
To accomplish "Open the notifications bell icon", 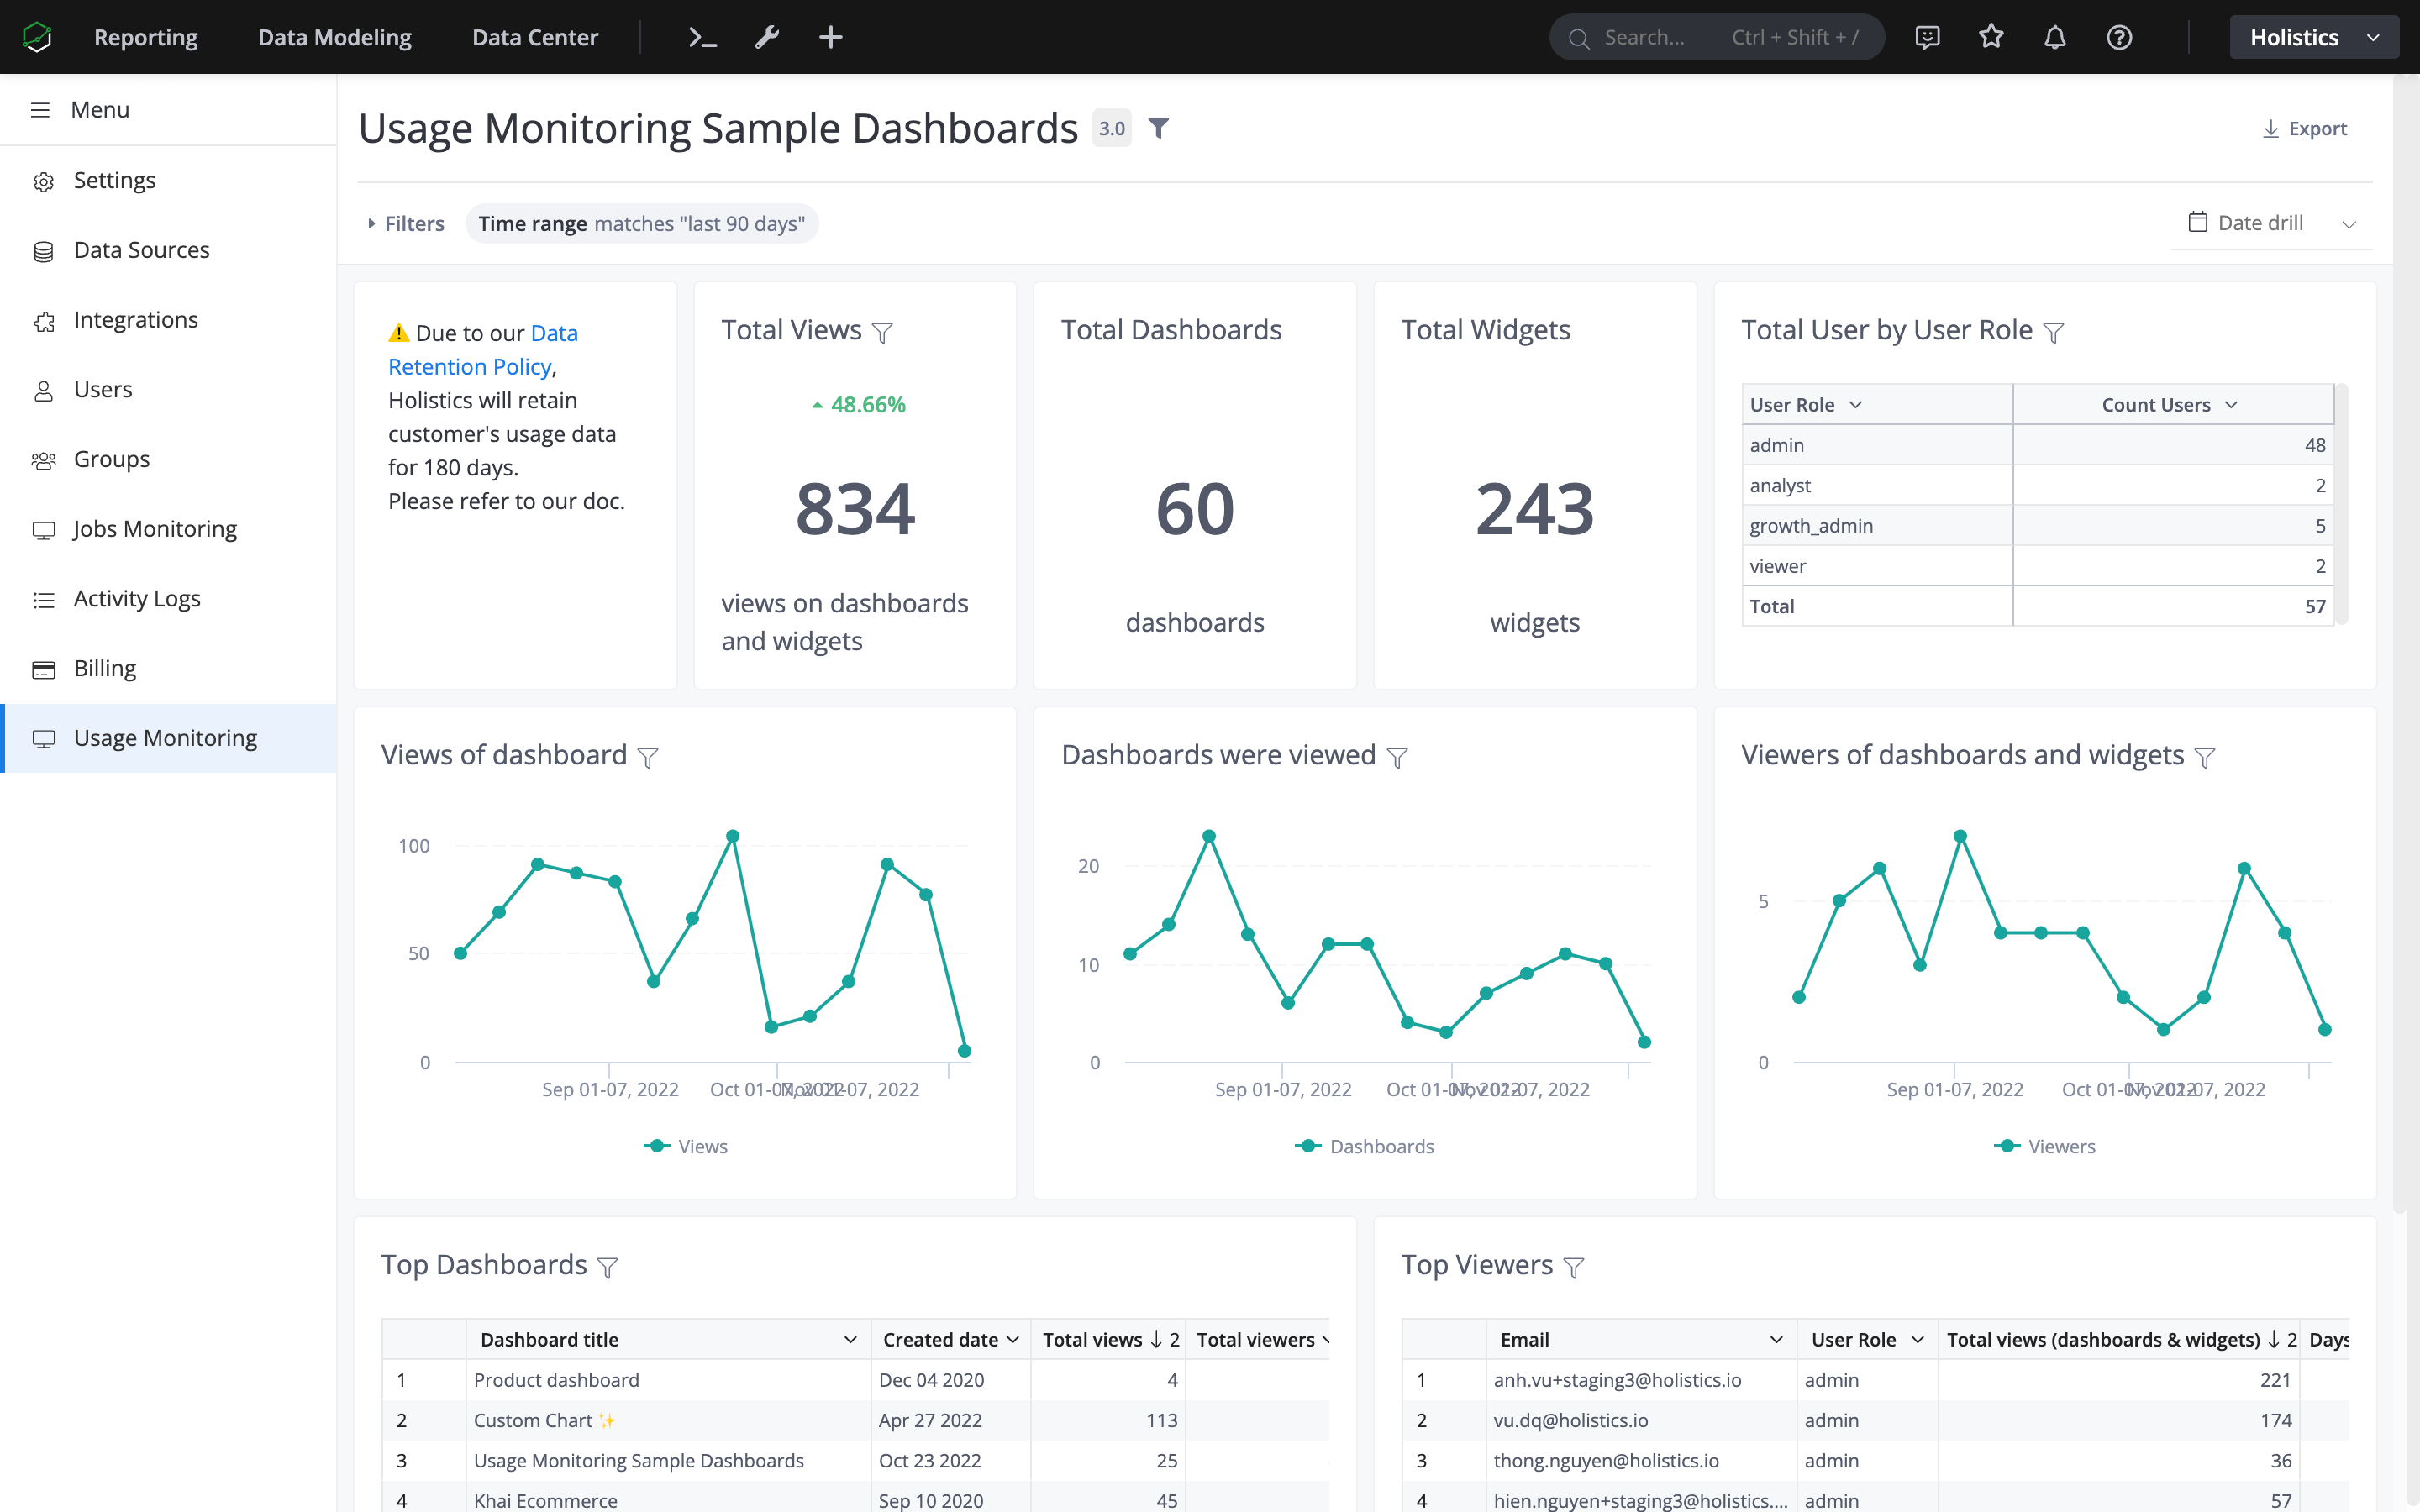I will coord(2055,37).
